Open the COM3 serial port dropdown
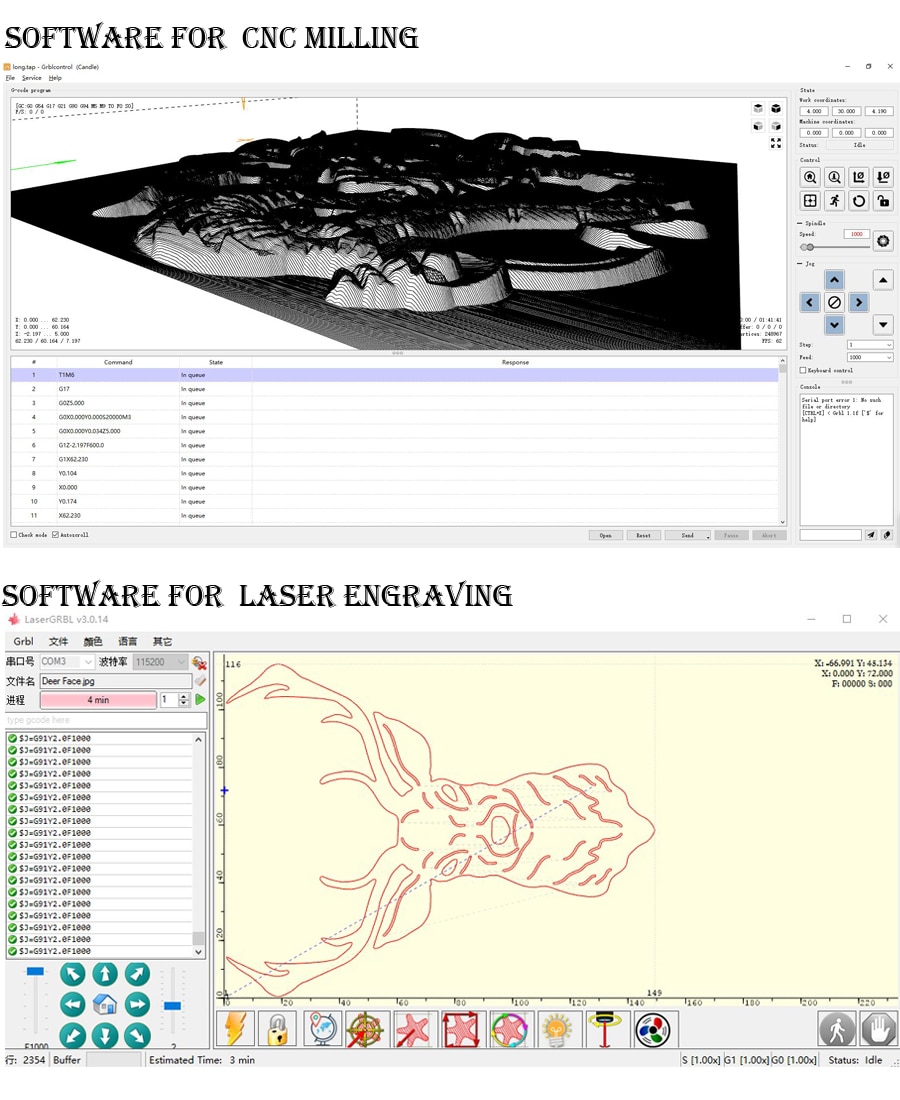The width and height of the screenshot is (900, 1100). click(x=67, y=662)
